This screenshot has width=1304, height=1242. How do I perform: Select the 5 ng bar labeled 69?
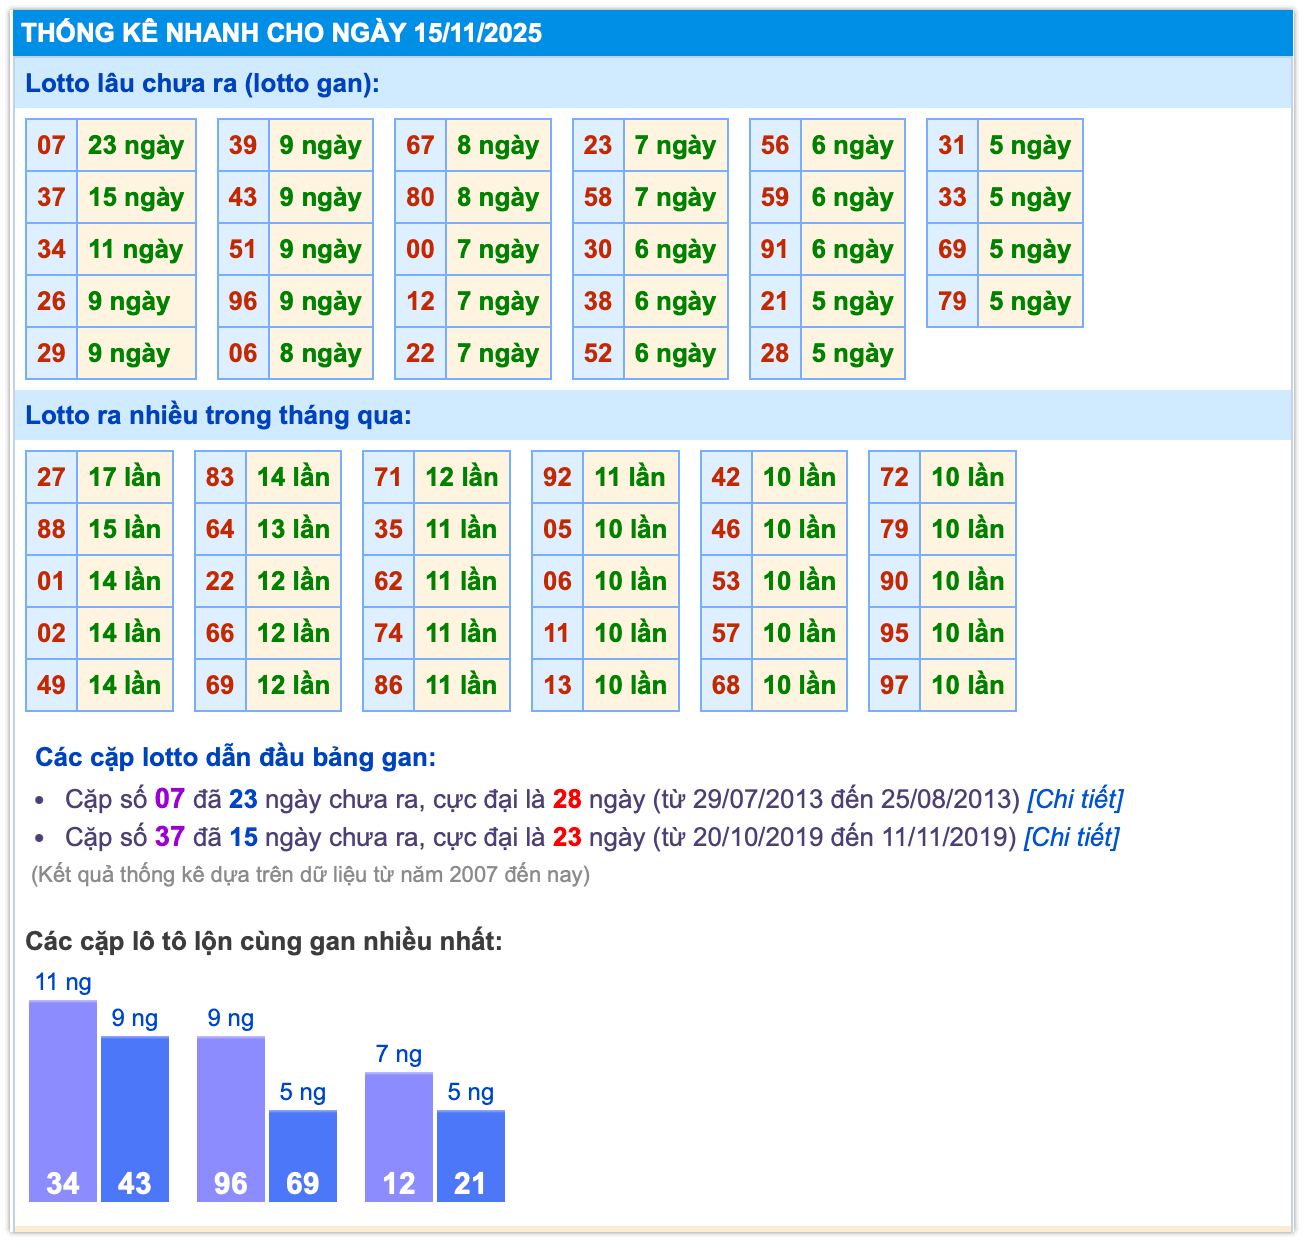pos(303,1155)
